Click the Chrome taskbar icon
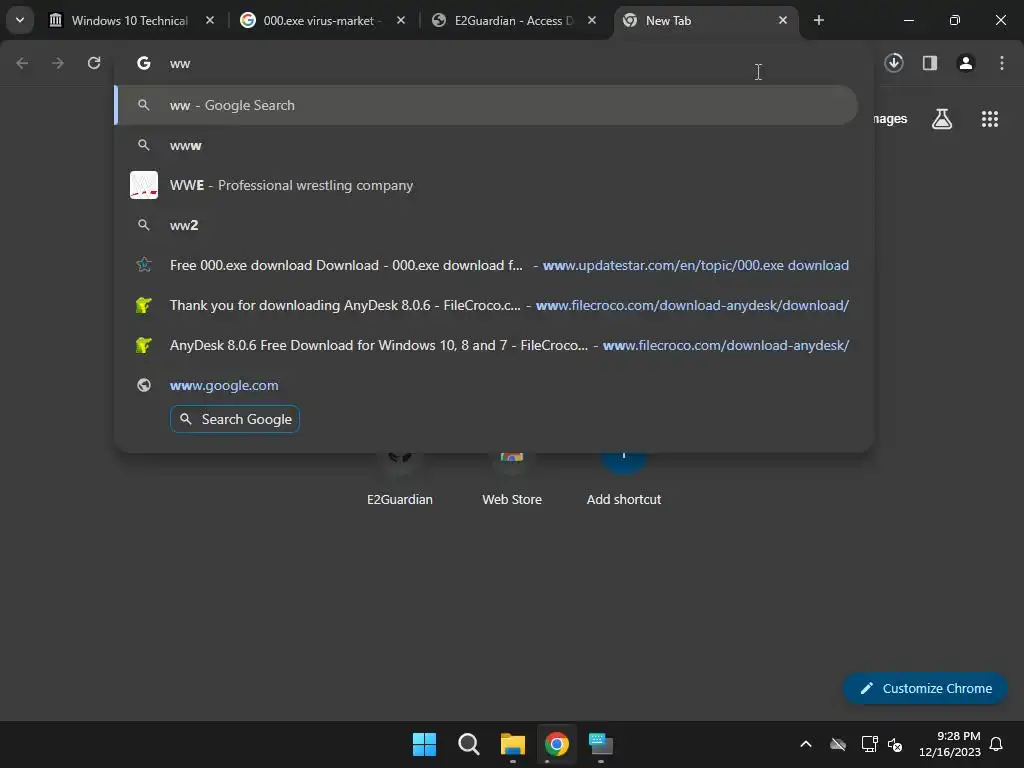The height and width of the screenshot is (768, 1024). pyautogui.click(x=557, y=744)
